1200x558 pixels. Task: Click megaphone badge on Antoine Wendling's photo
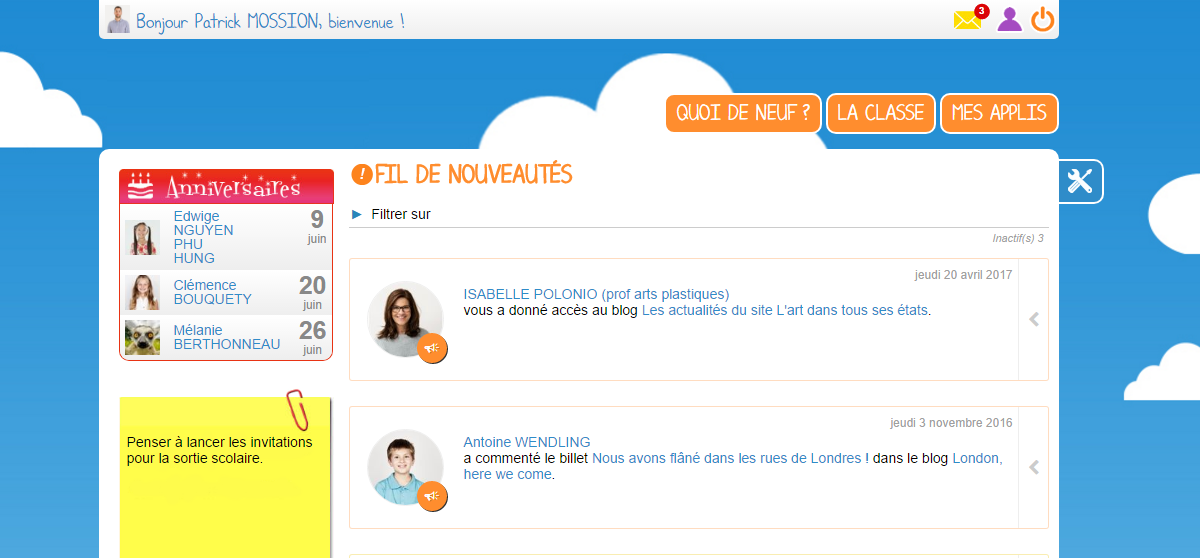[x=432, y=495]
